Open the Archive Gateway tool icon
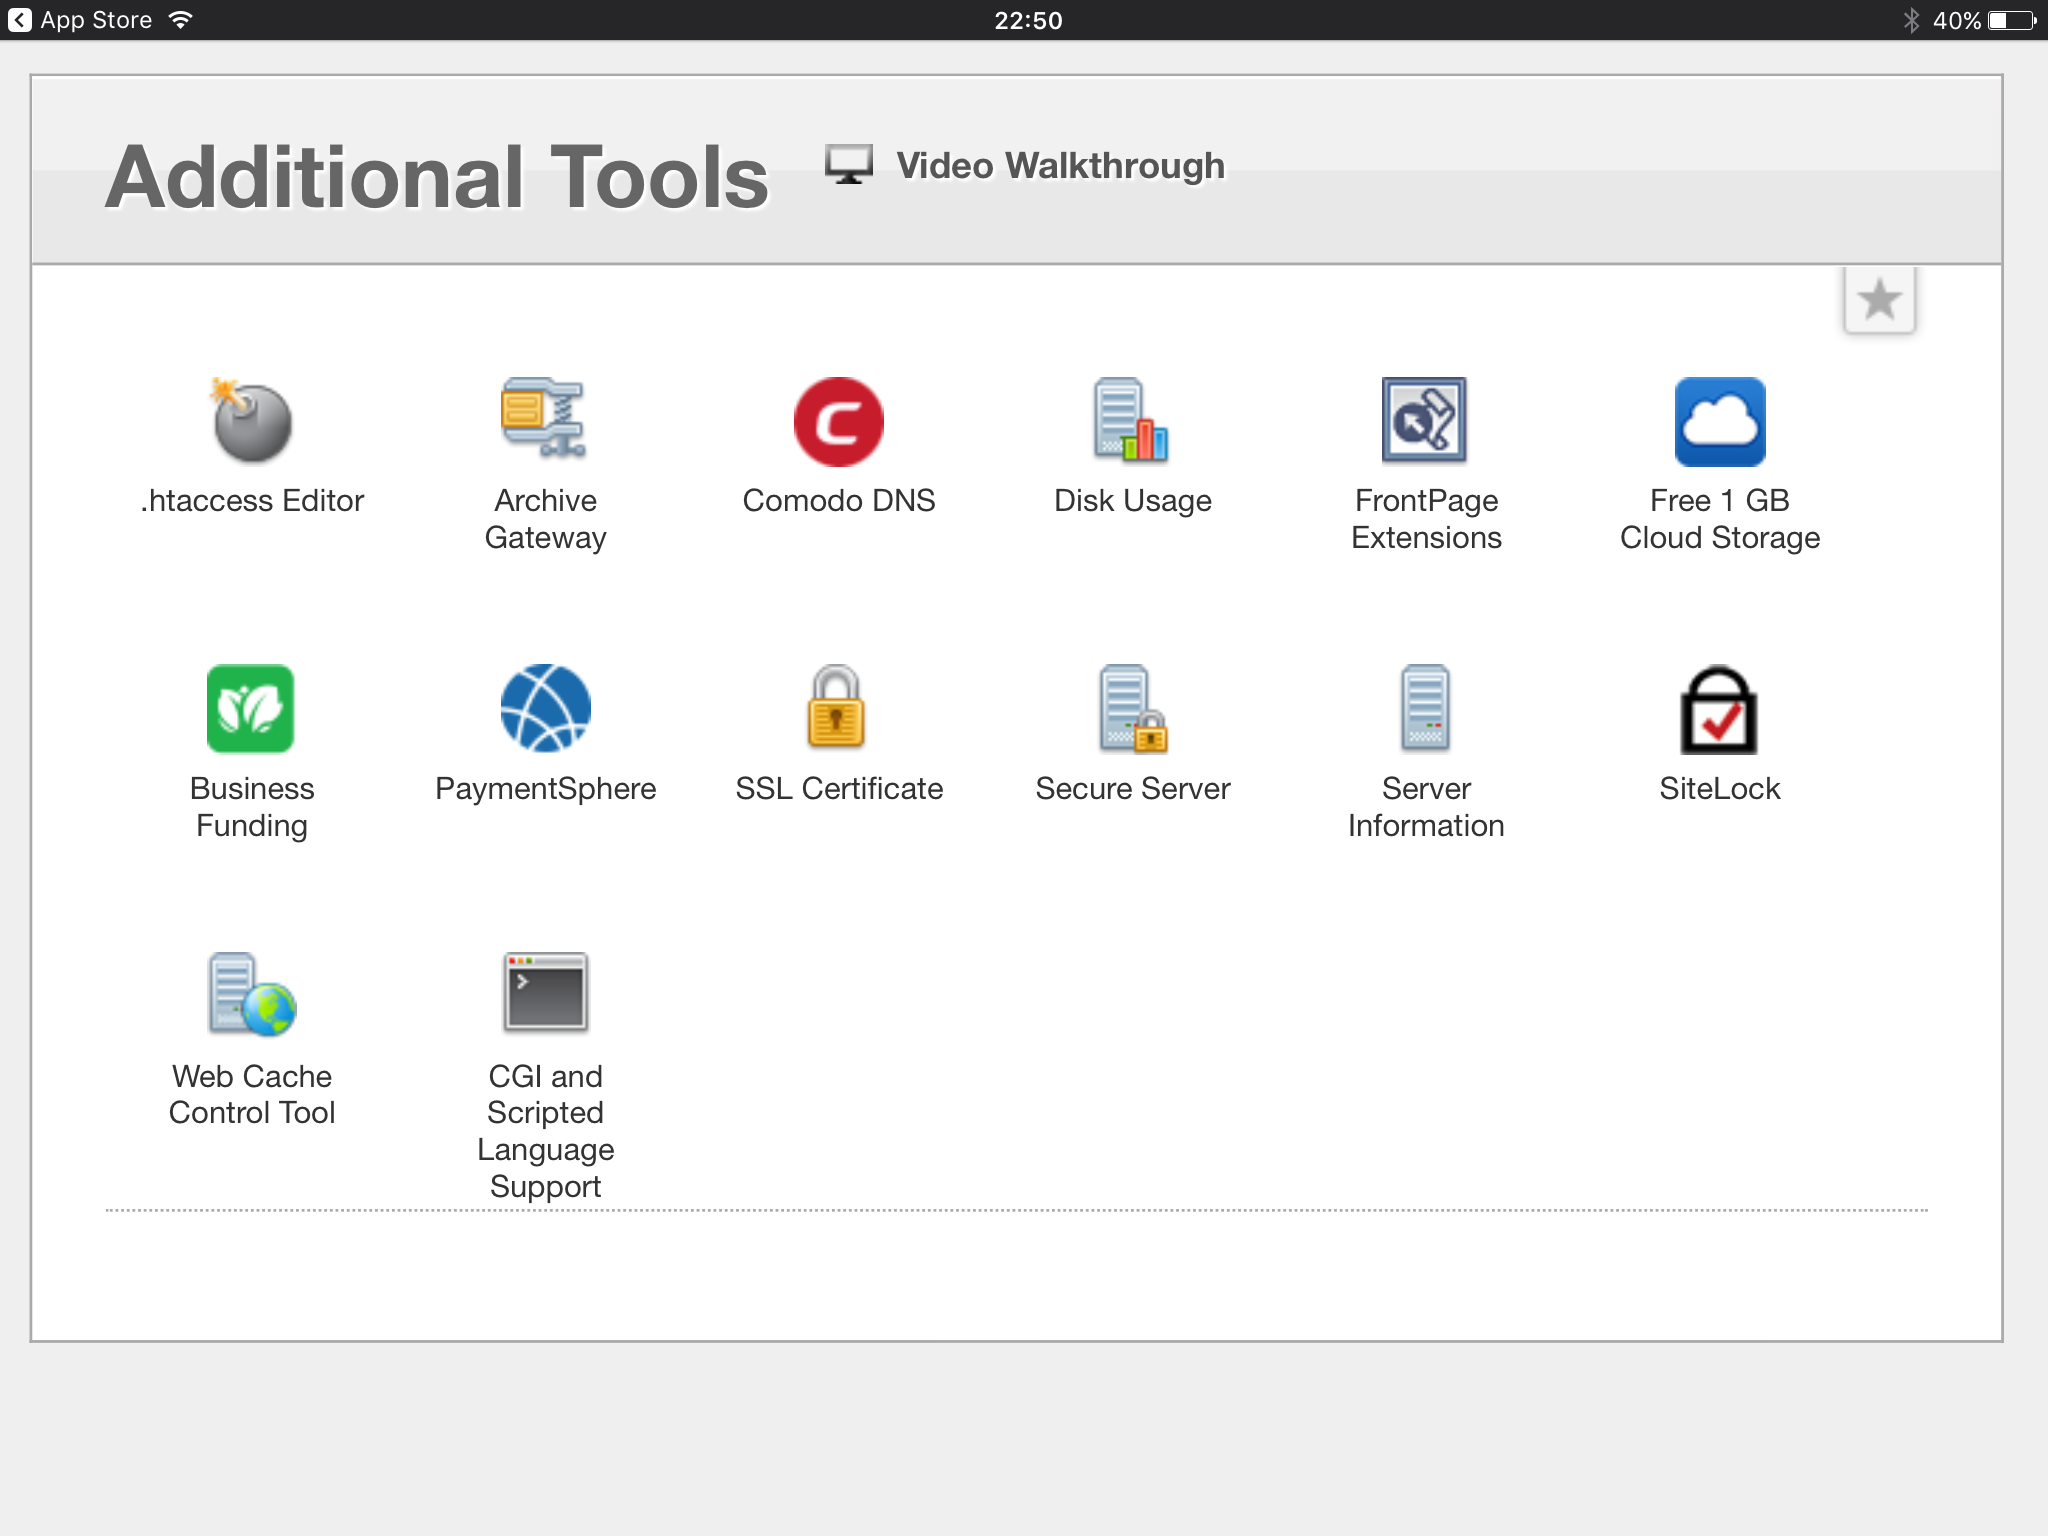 pos(544,419)
